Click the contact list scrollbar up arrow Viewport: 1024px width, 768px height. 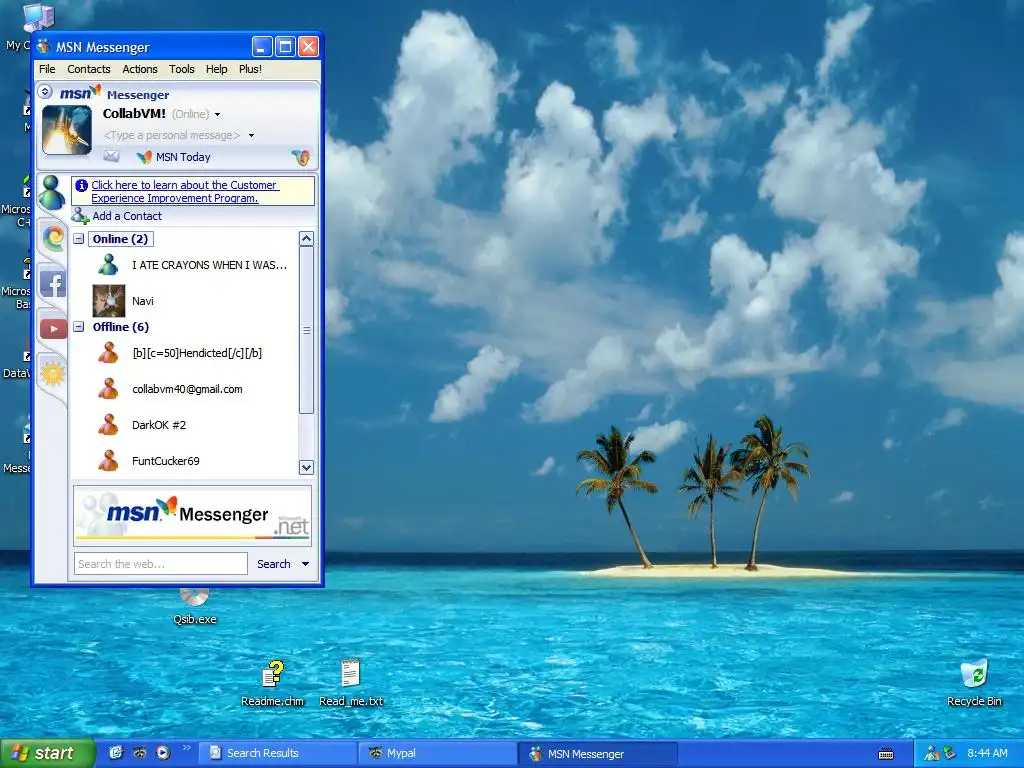tap(306, 238)
